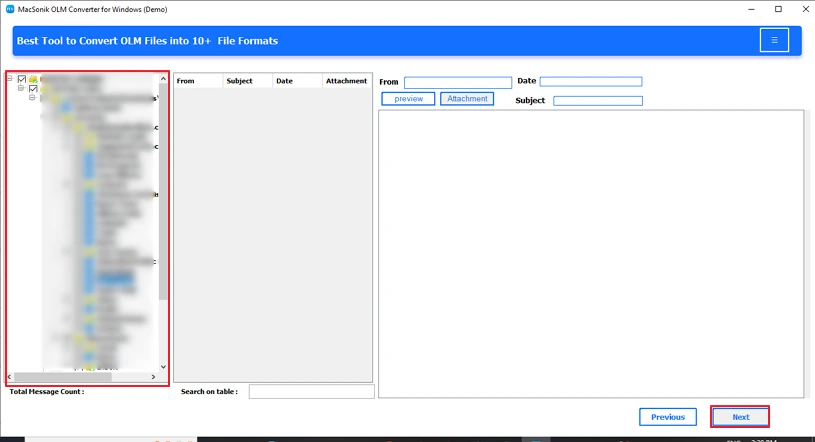Click the Next button

pyautogui.click(x=740, y=417)
